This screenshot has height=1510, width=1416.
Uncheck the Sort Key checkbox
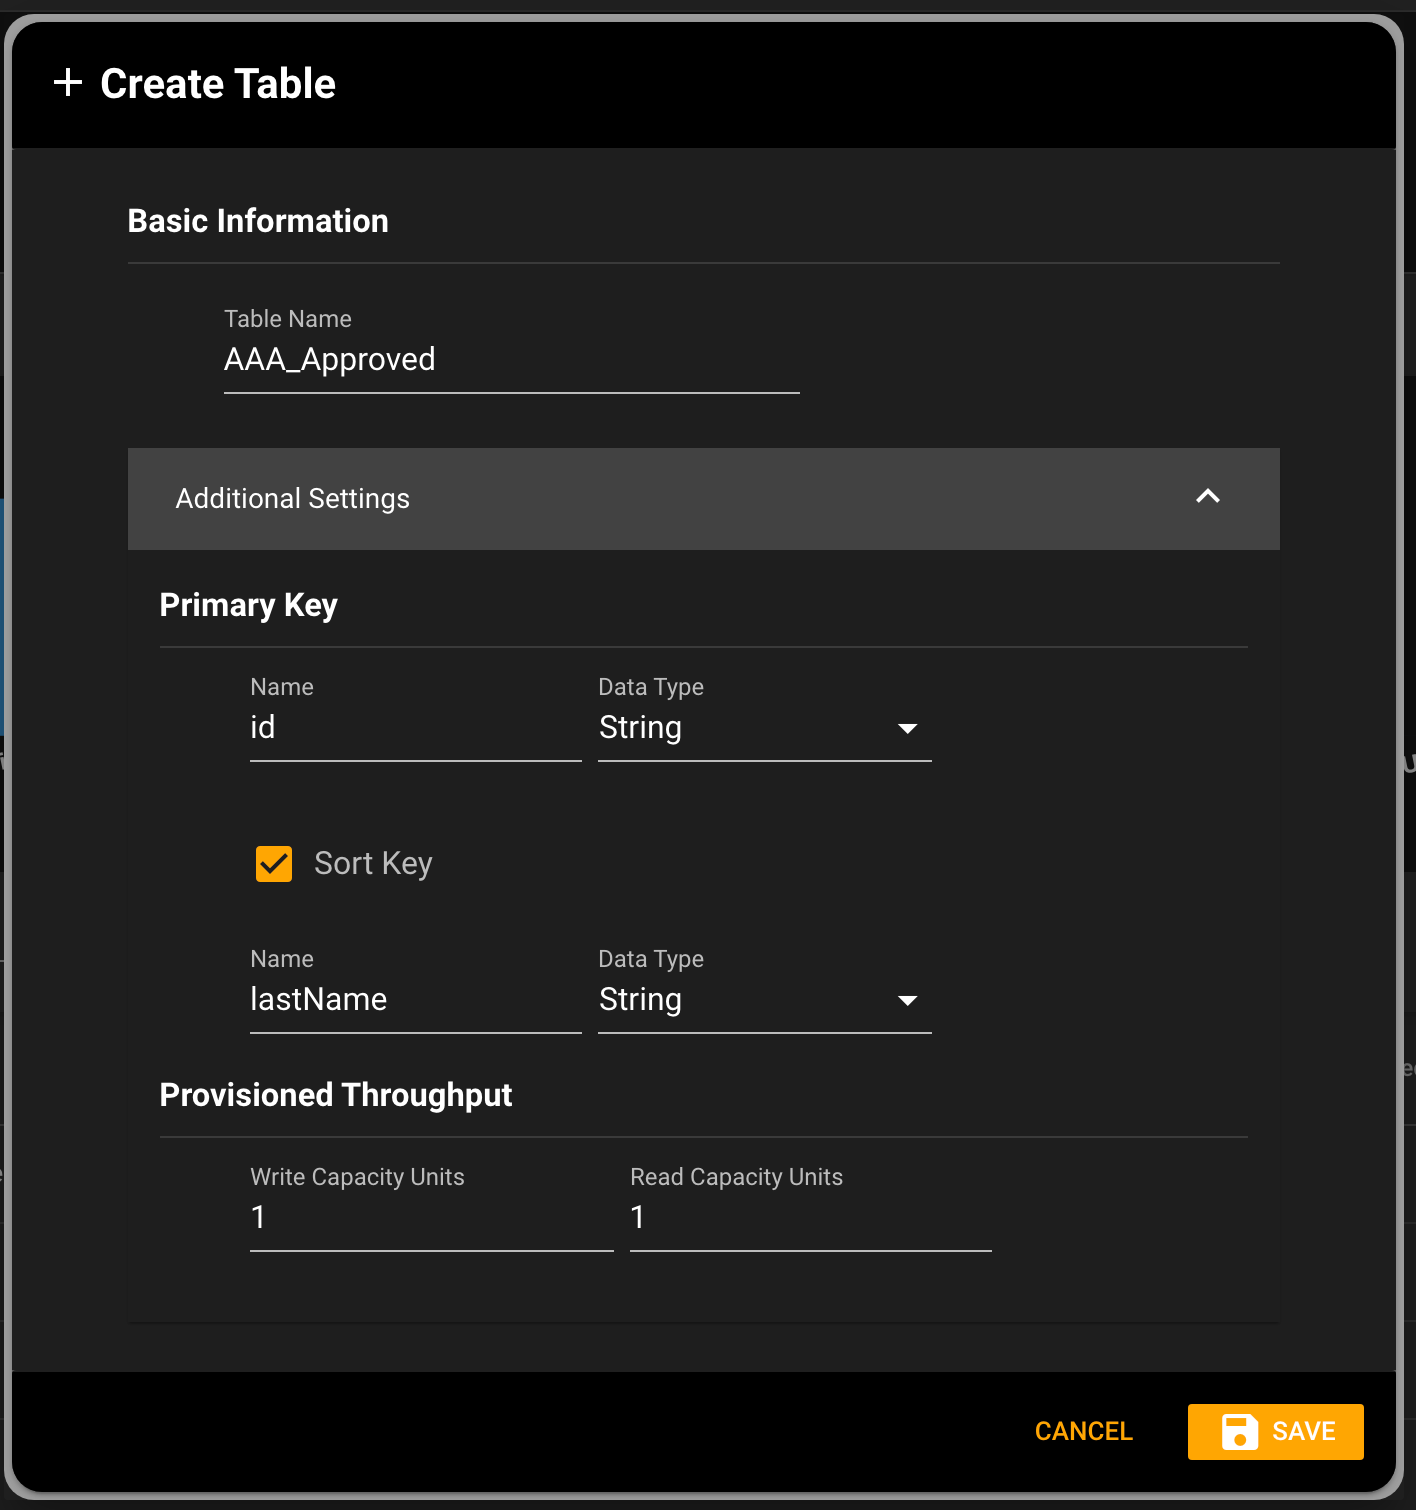coord(274,863)
